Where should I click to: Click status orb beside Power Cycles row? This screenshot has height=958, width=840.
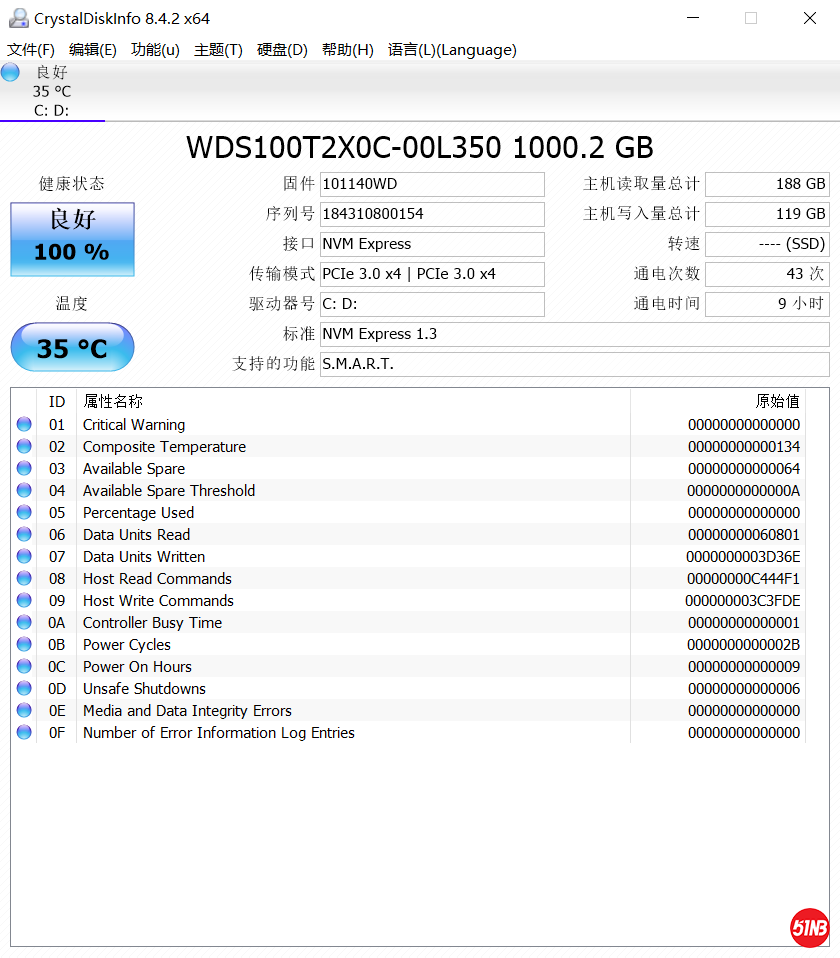24,645
